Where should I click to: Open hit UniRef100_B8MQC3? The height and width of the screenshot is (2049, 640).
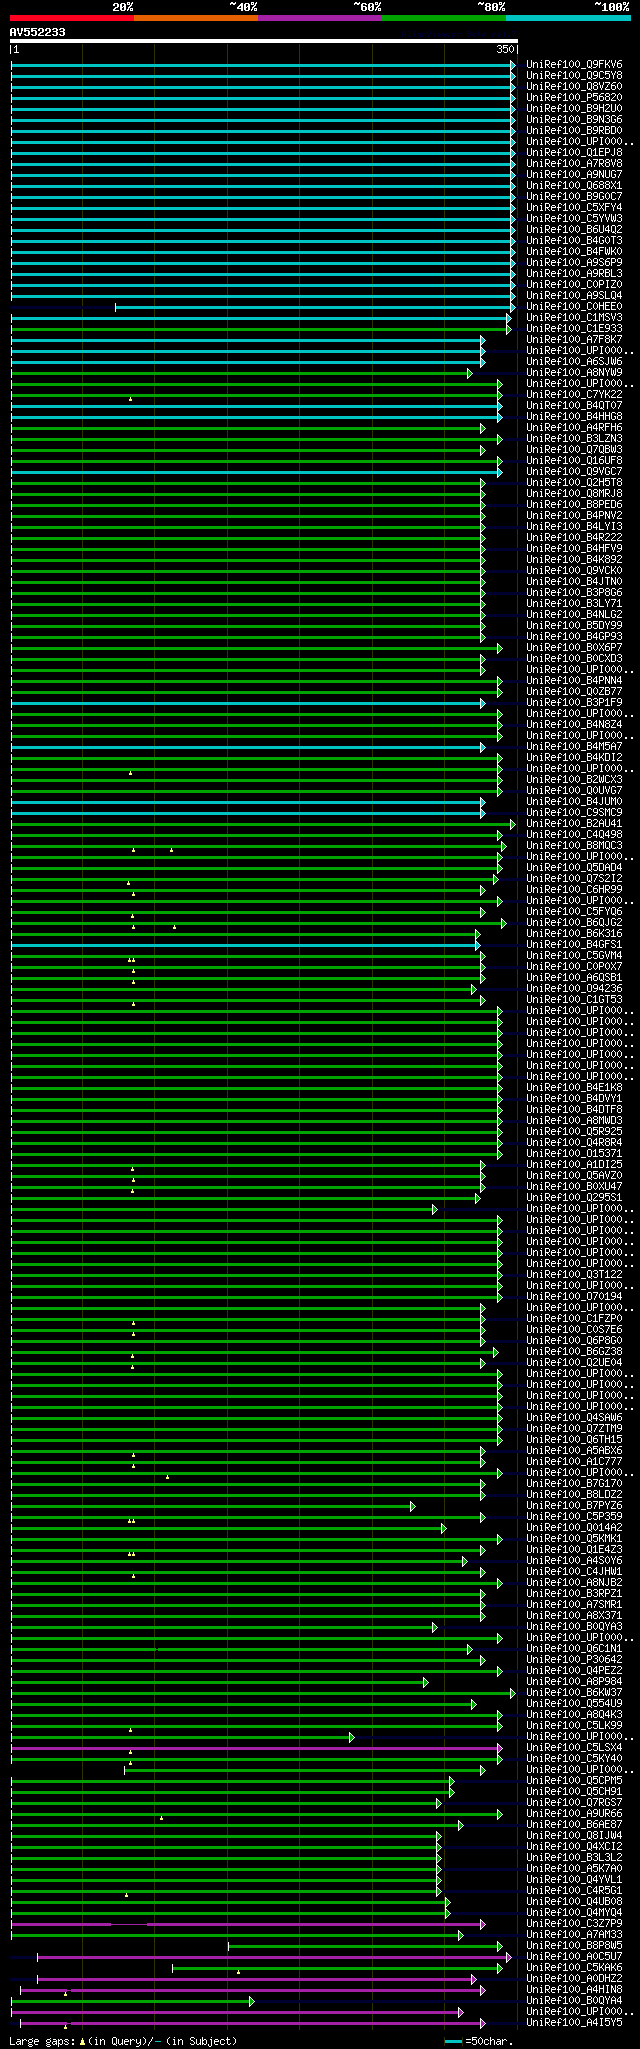[x=574, y=846]
